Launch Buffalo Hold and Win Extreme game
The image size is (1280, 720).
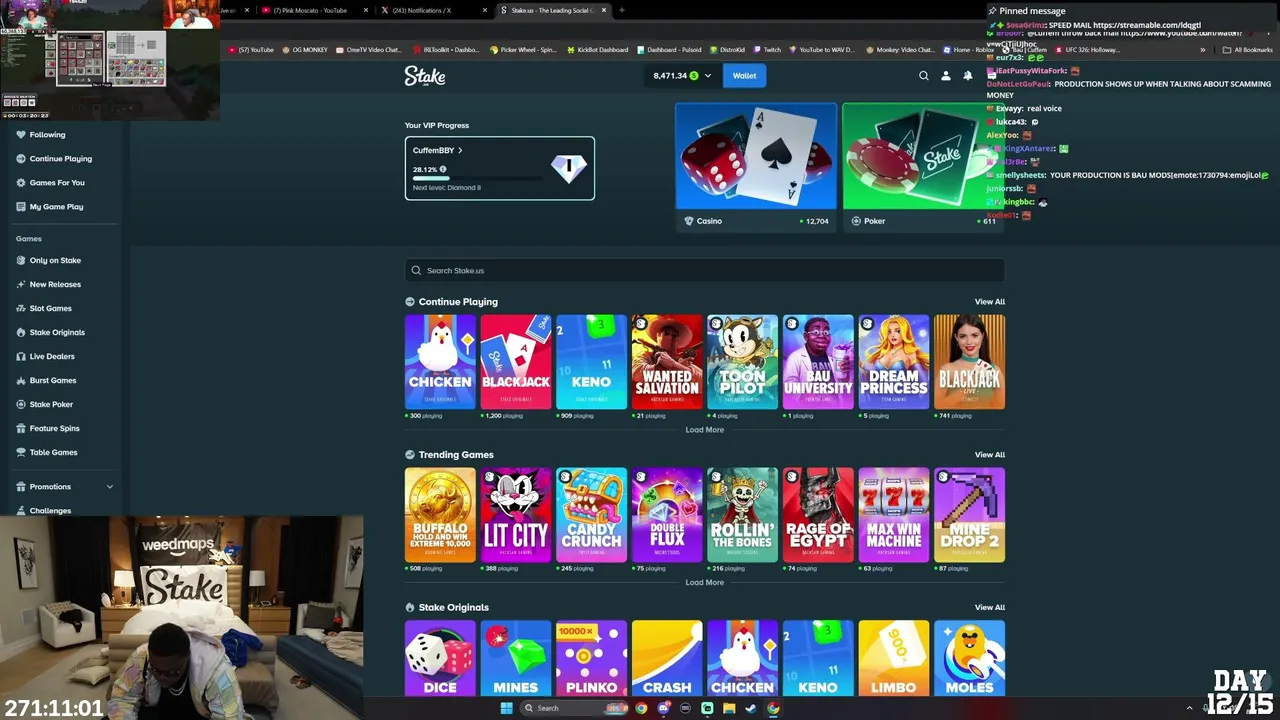tap(440, 515)
